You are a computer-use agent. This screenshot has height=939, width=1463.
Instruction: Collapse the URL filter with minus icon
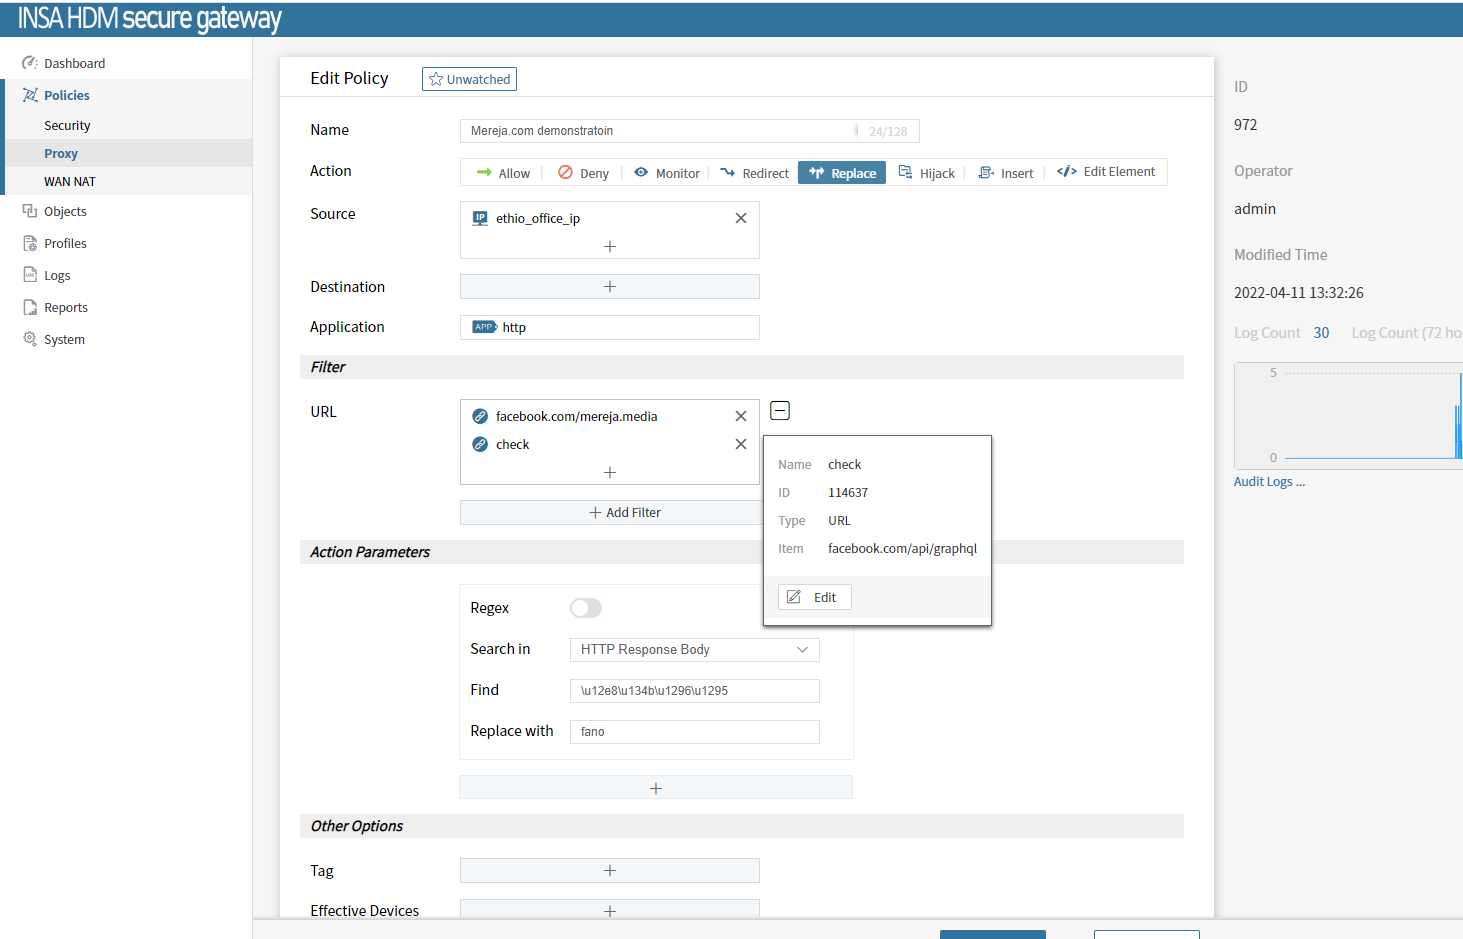tap(780, 411)
